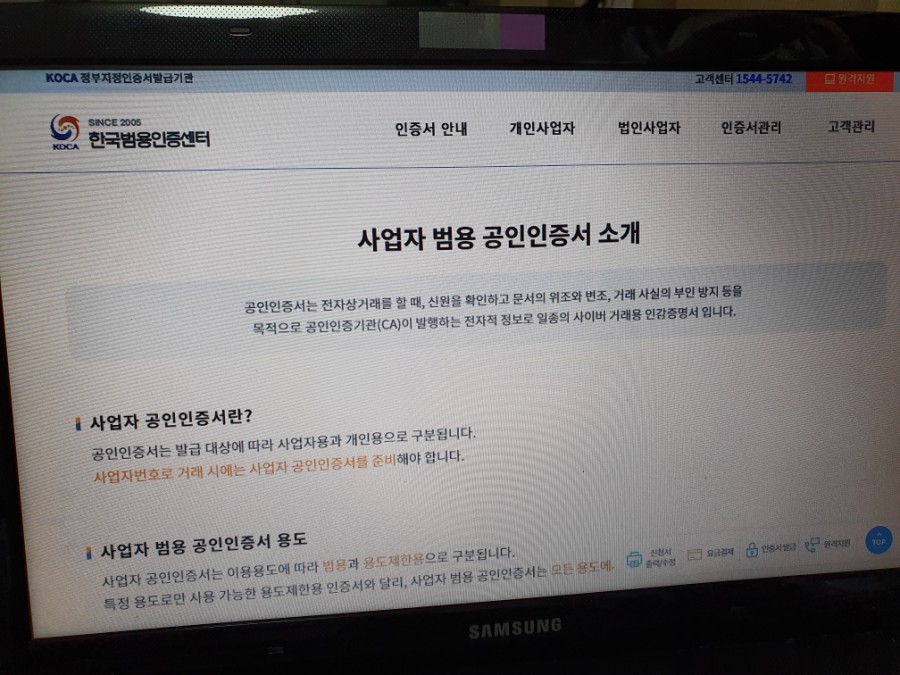Open the 법인사업자 menu
Image resolution: width=900 pixels, height=675 pixels.
pyautogui.click(x=649, y=127)
